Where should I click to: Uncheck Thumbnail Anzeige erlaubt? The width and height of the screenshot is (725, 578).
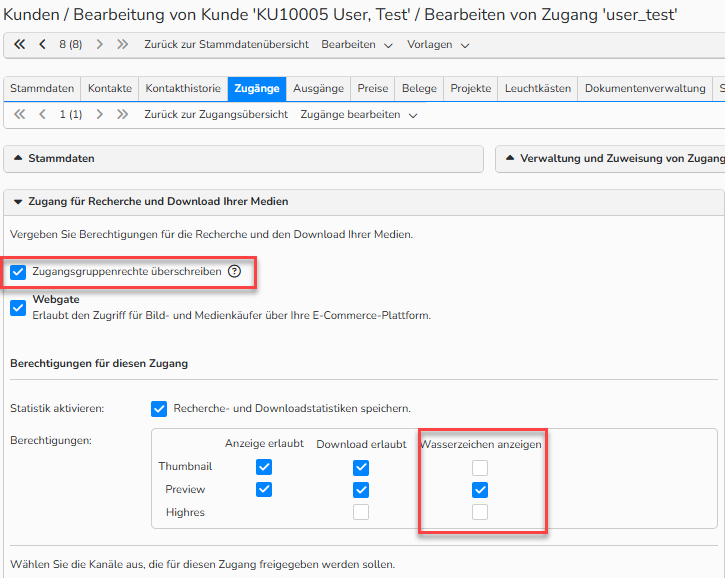point(264,467)
